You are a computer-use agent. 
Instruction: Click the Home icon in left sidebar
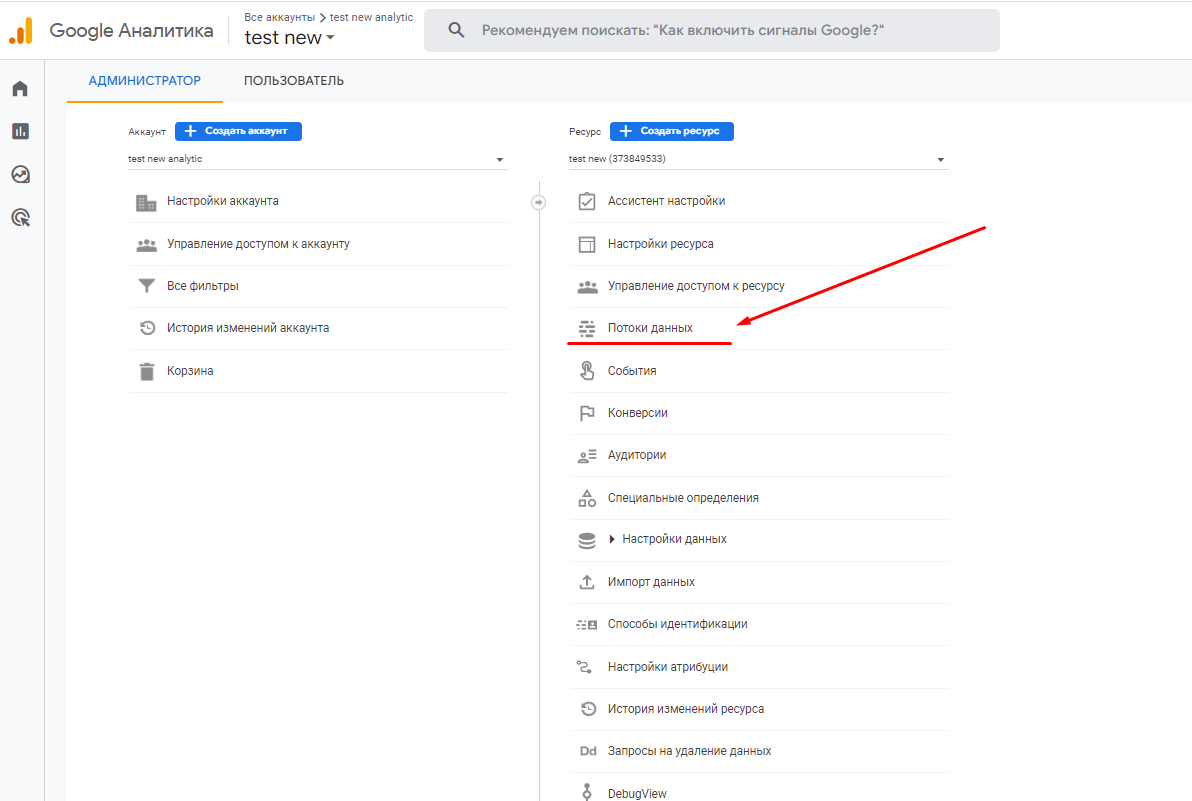point(20,89)
